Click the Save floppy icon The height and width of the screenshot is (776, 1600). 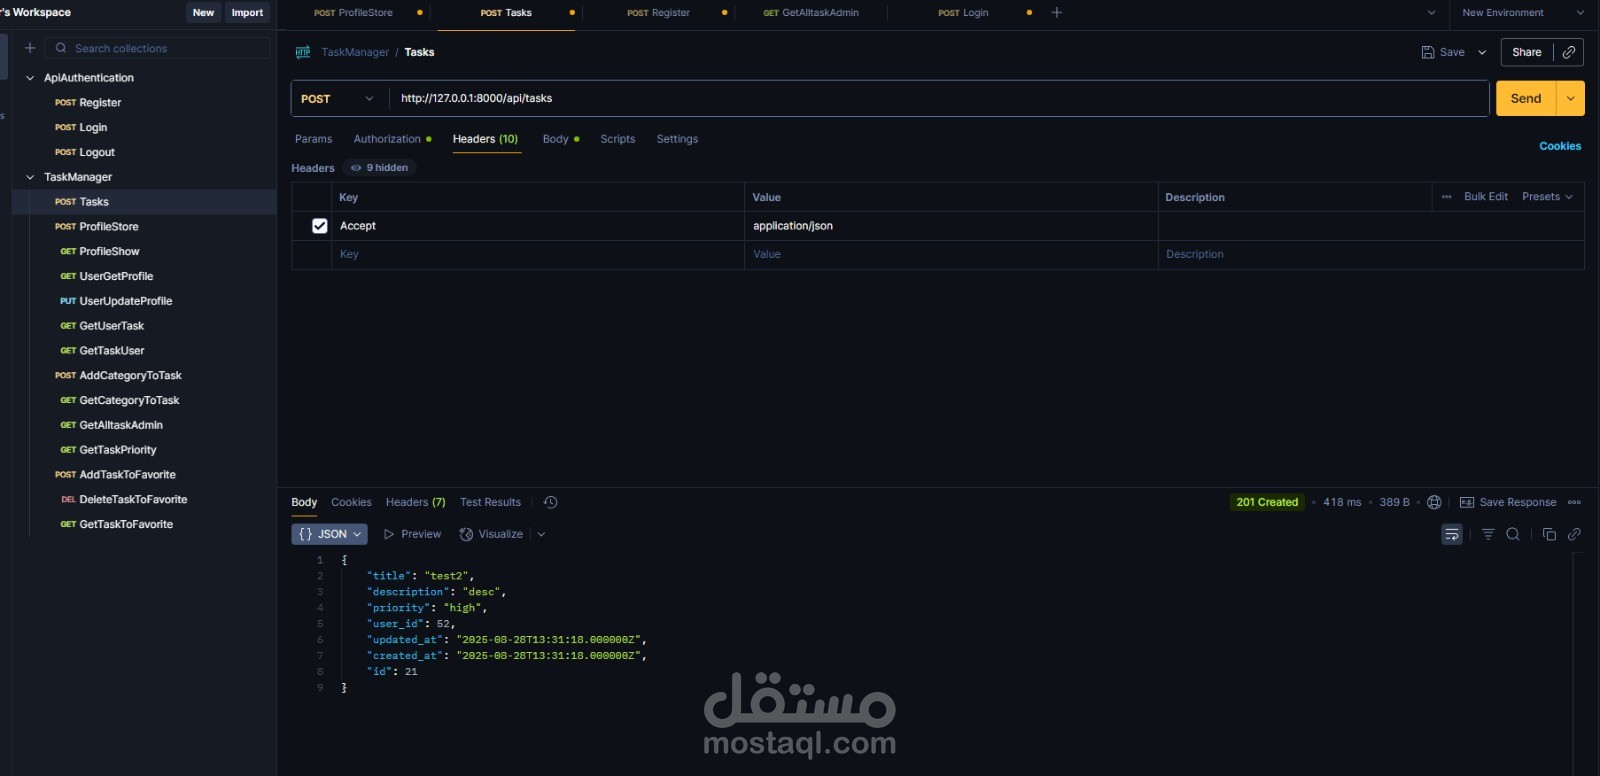[x=1428, y=52]
